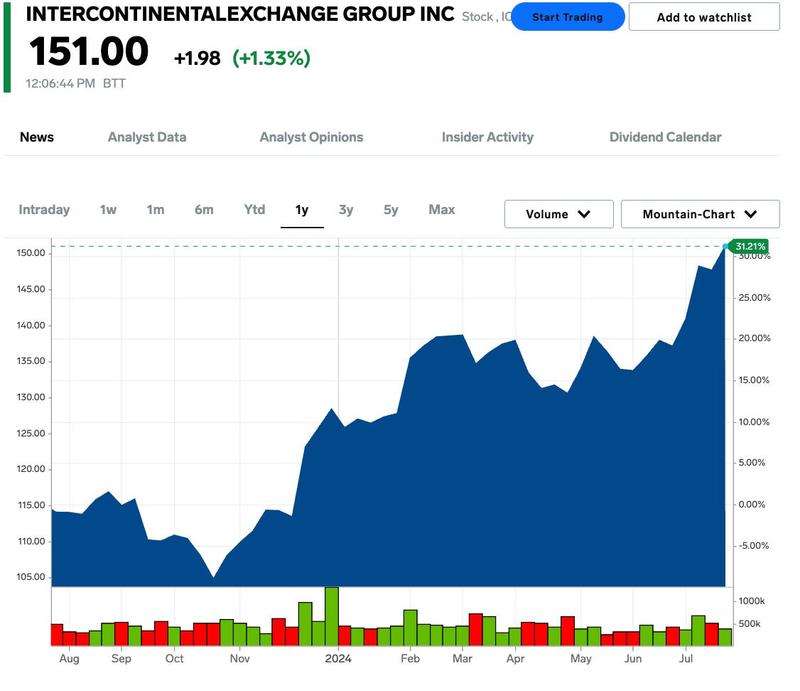This screenshot has height=691, width=800.
Task: Select the 1w chart range
Action: click(x=108, y=210)
